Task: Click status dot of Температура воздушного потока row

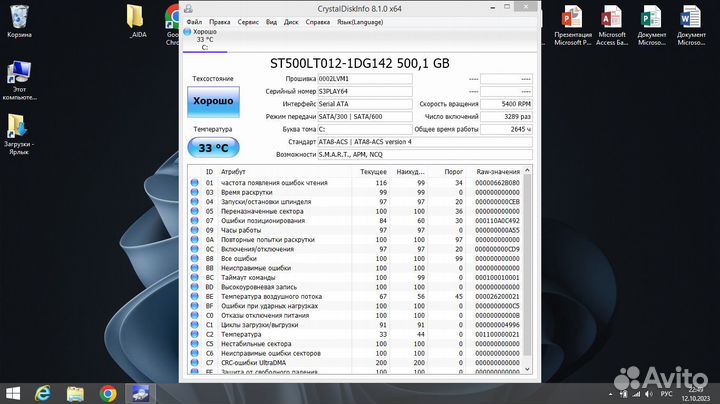Action: [x=195, y=297]
